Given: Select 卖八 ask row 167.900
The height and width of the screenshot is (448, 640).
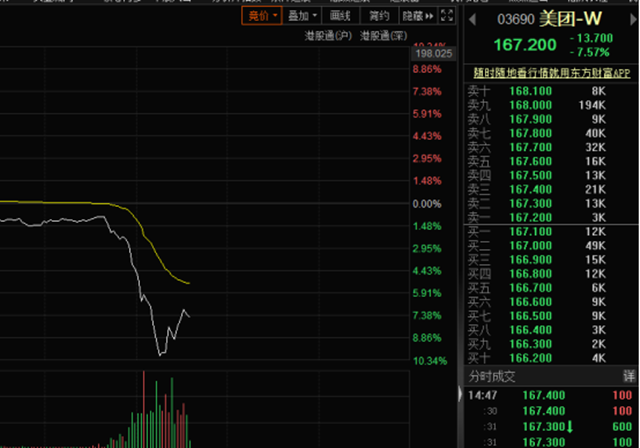Looking at the screenshot, I should click(x=551, y=119).
